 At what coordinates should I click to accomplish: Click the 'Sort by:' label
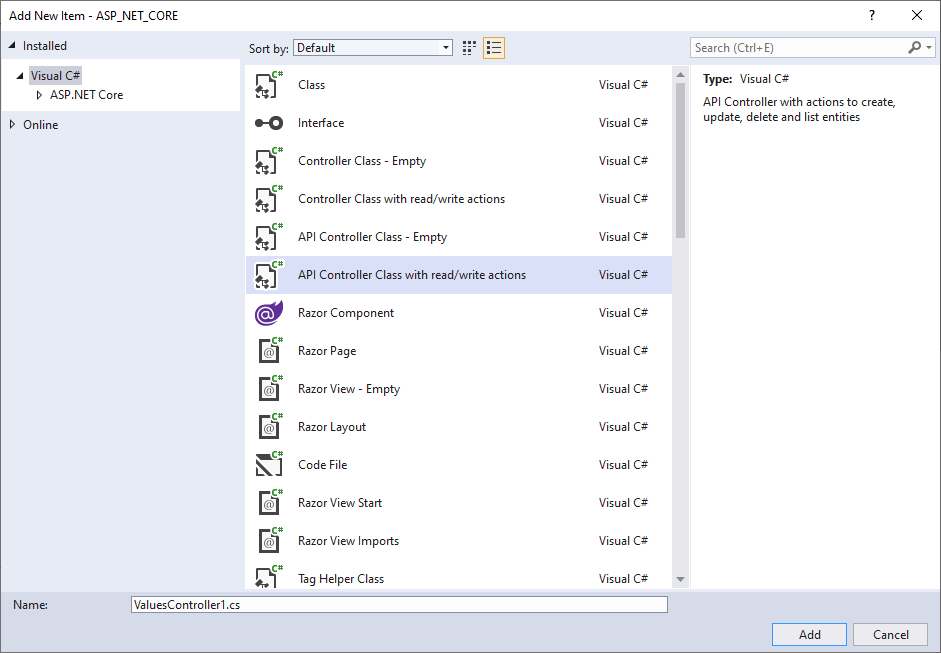[268, 49]
